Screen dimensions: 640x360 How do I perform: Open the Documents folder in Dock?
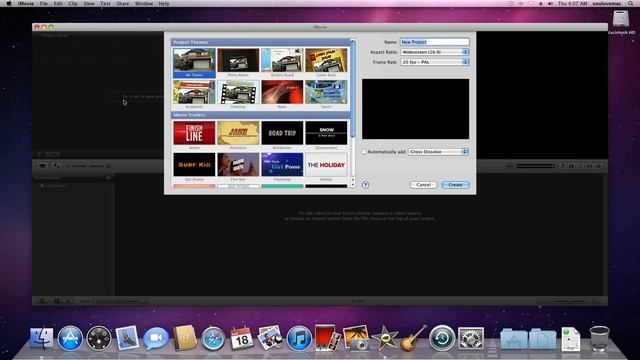click(x=542, y=338)
